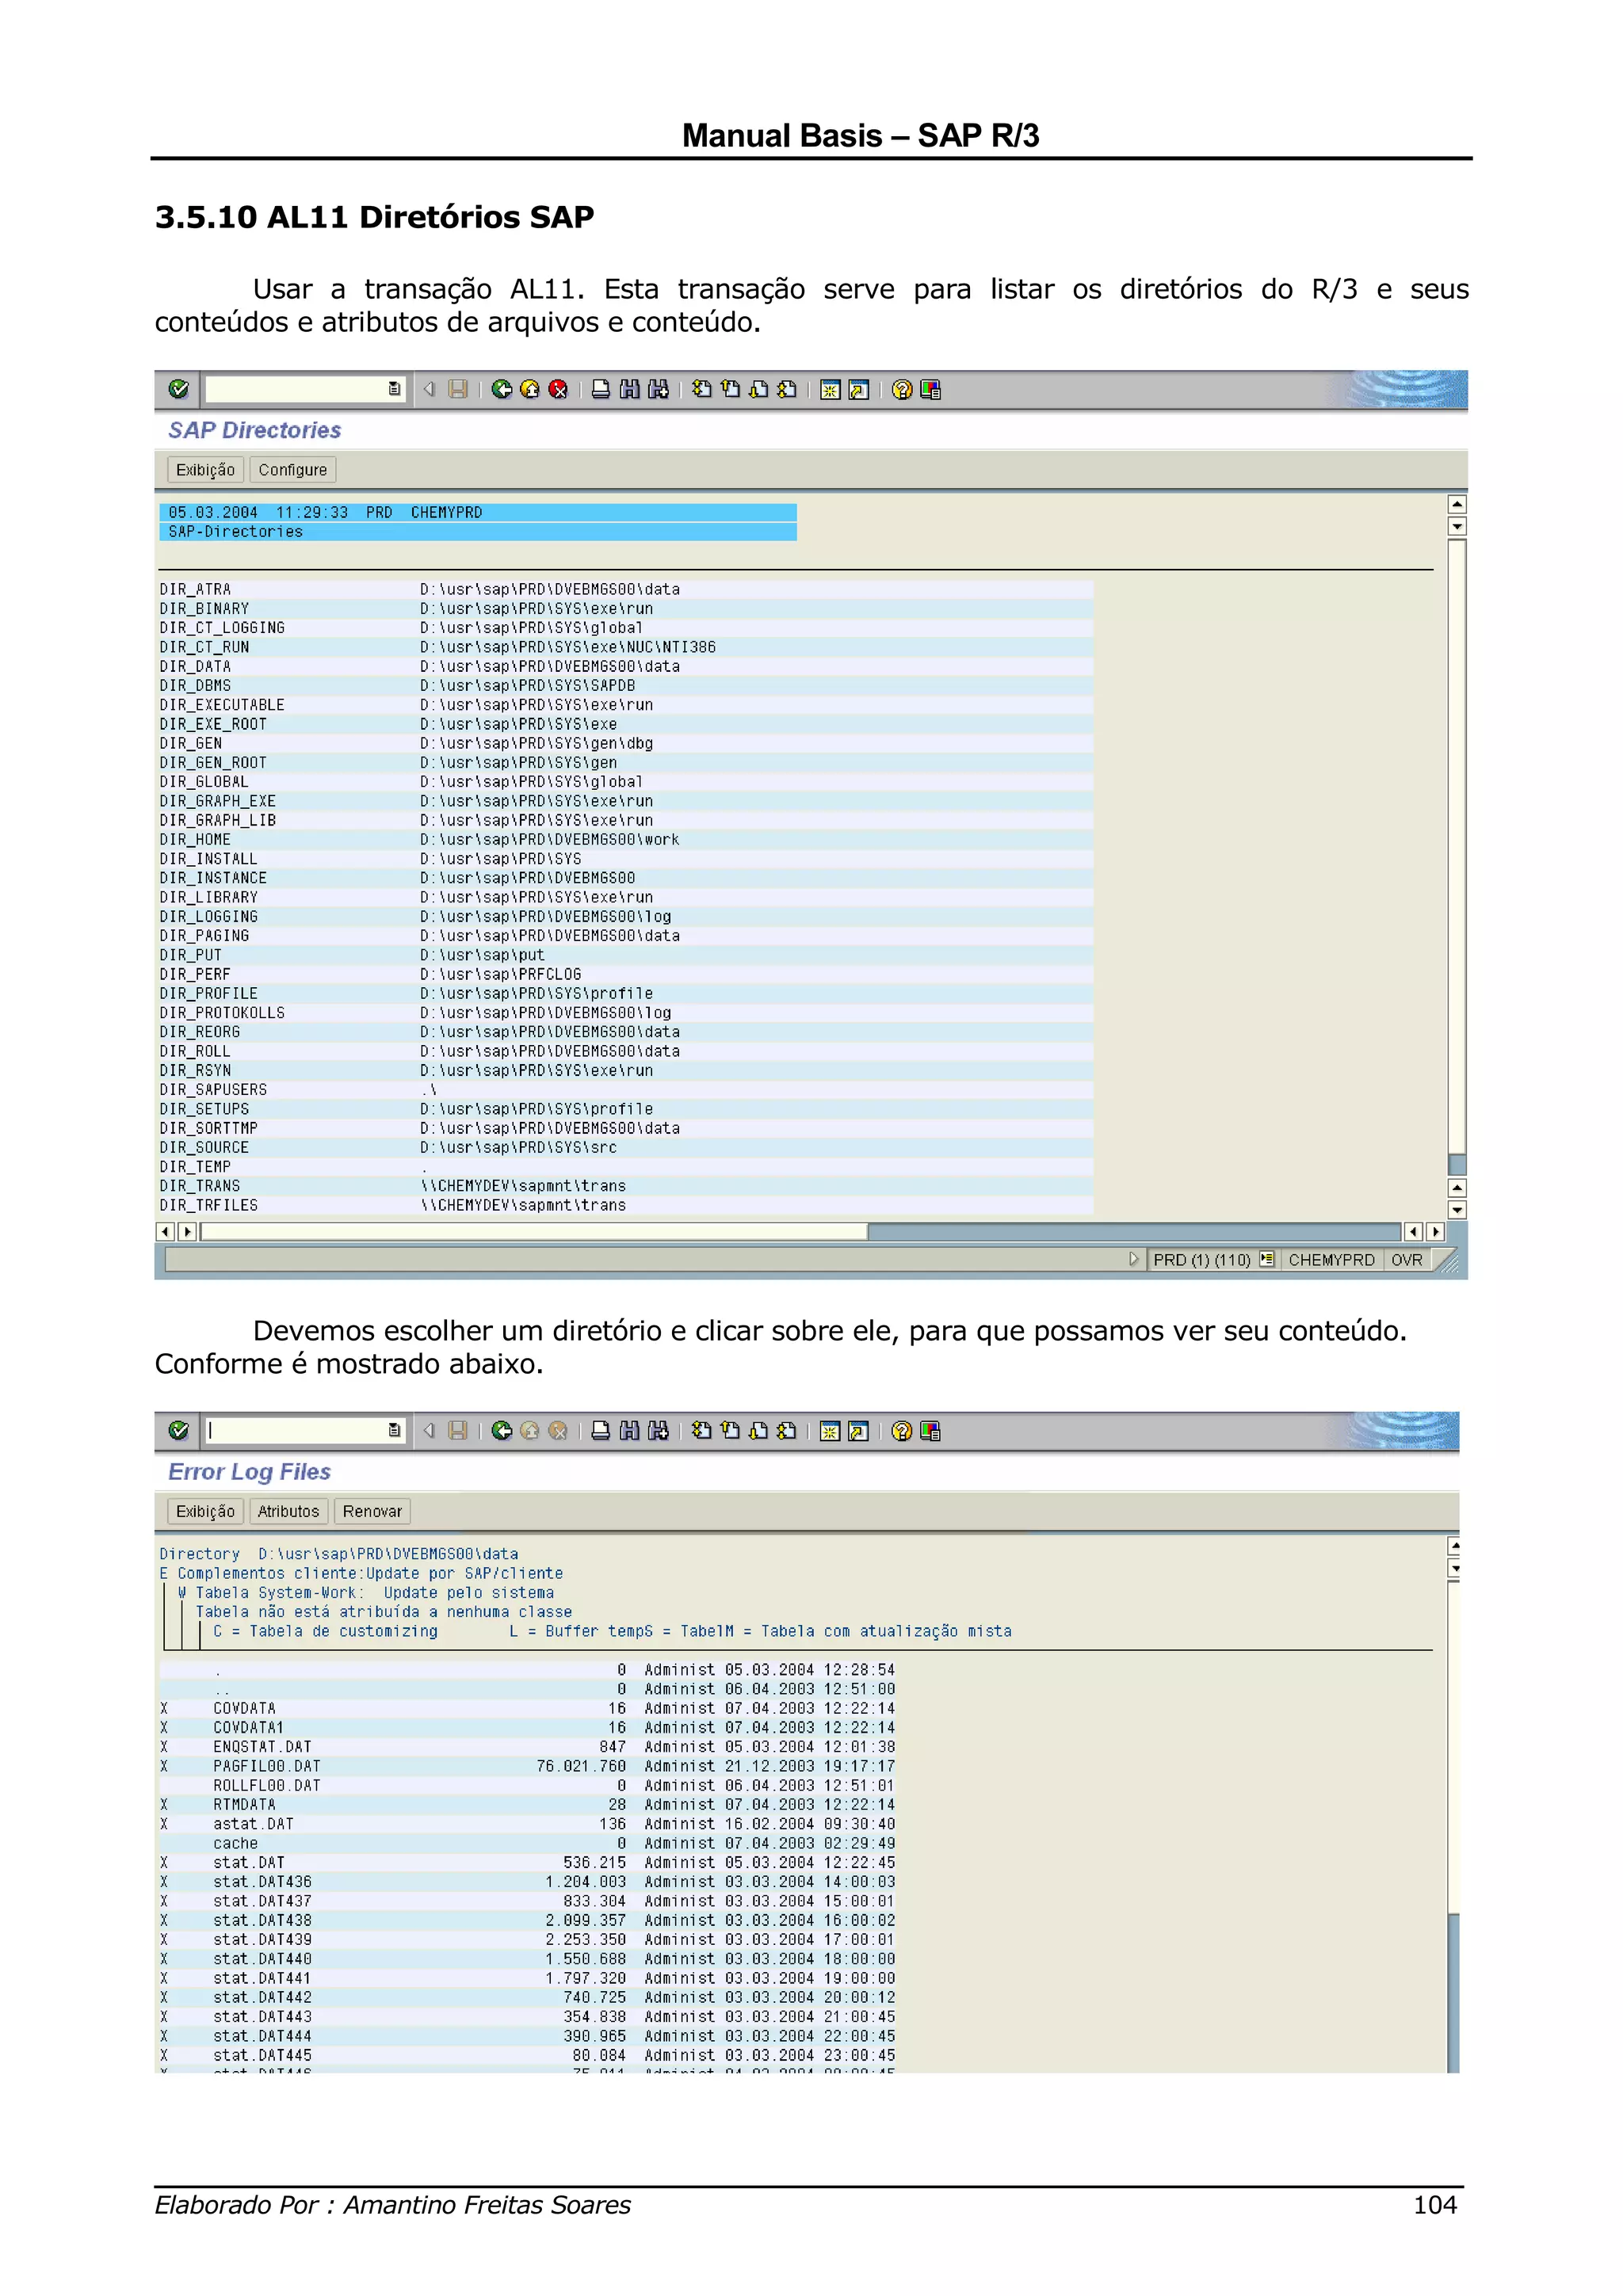Select the ROLLFL00.DAT file entry
1623x2296 pixels.
click(528, 1785)
